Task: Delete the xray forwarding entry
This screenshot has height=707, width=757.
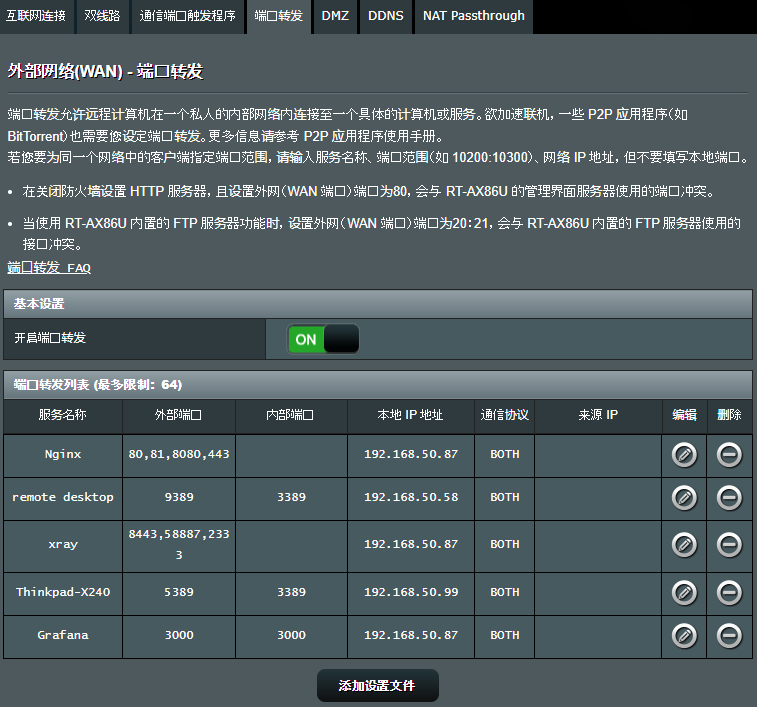Action: pos(729,545)
